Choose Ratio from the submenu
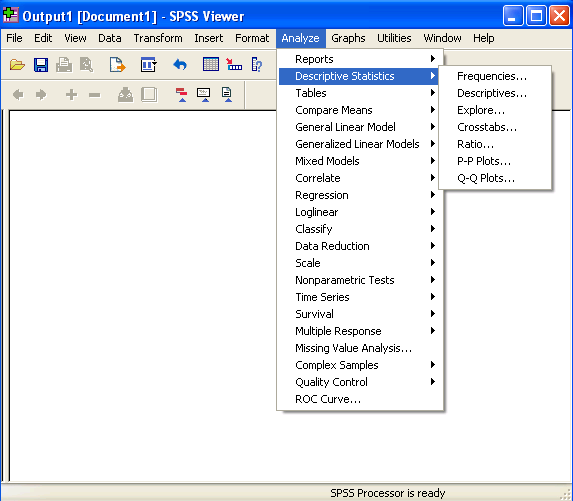The width and height of the screenshot is (573, 501). pos(495,144)
